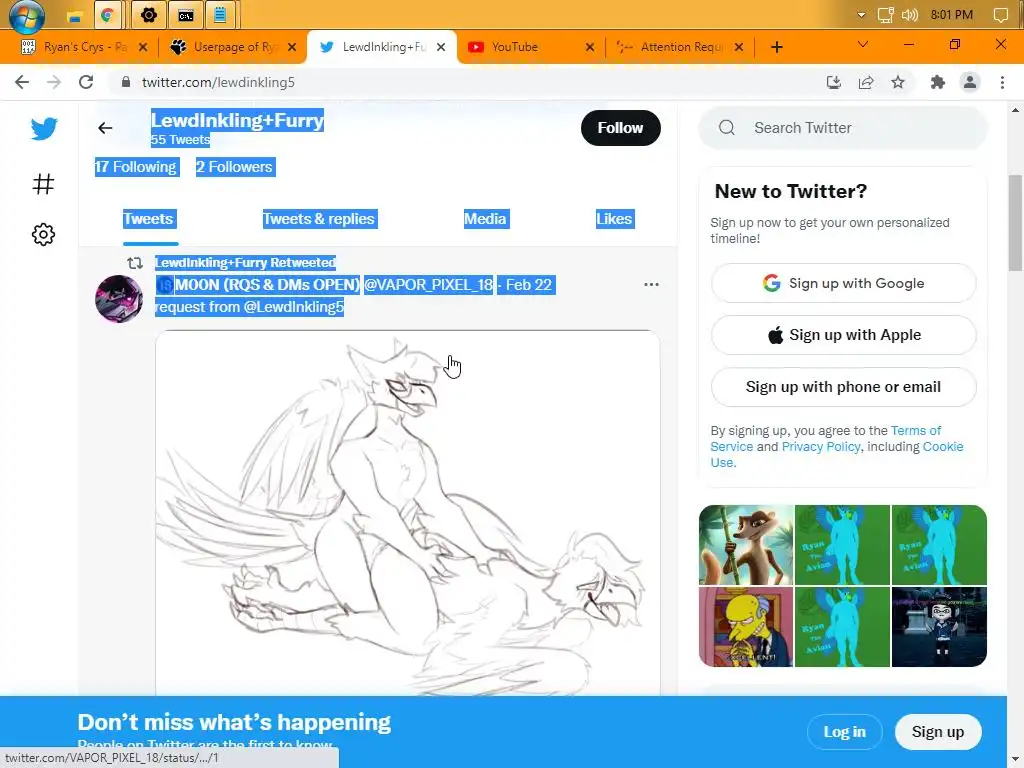Select the Likes profile tab

tap(614, 219)
